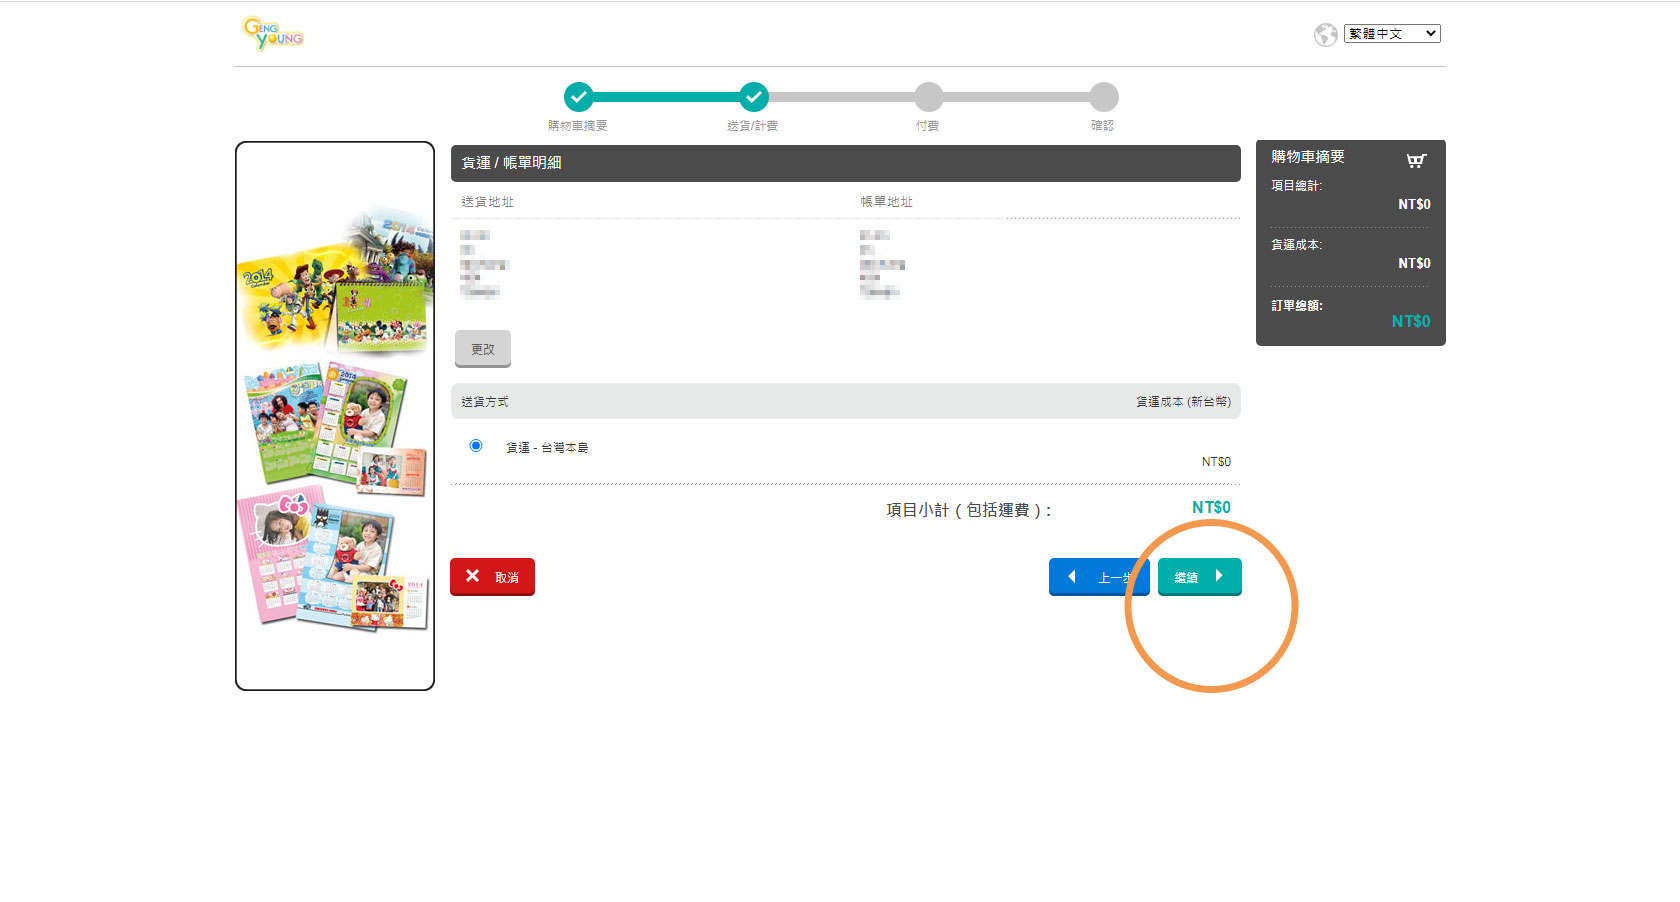The height and width of the screenshot is (902, 1680).
Task: Click the 確認 step label
Action: (x=1103, y=126)
